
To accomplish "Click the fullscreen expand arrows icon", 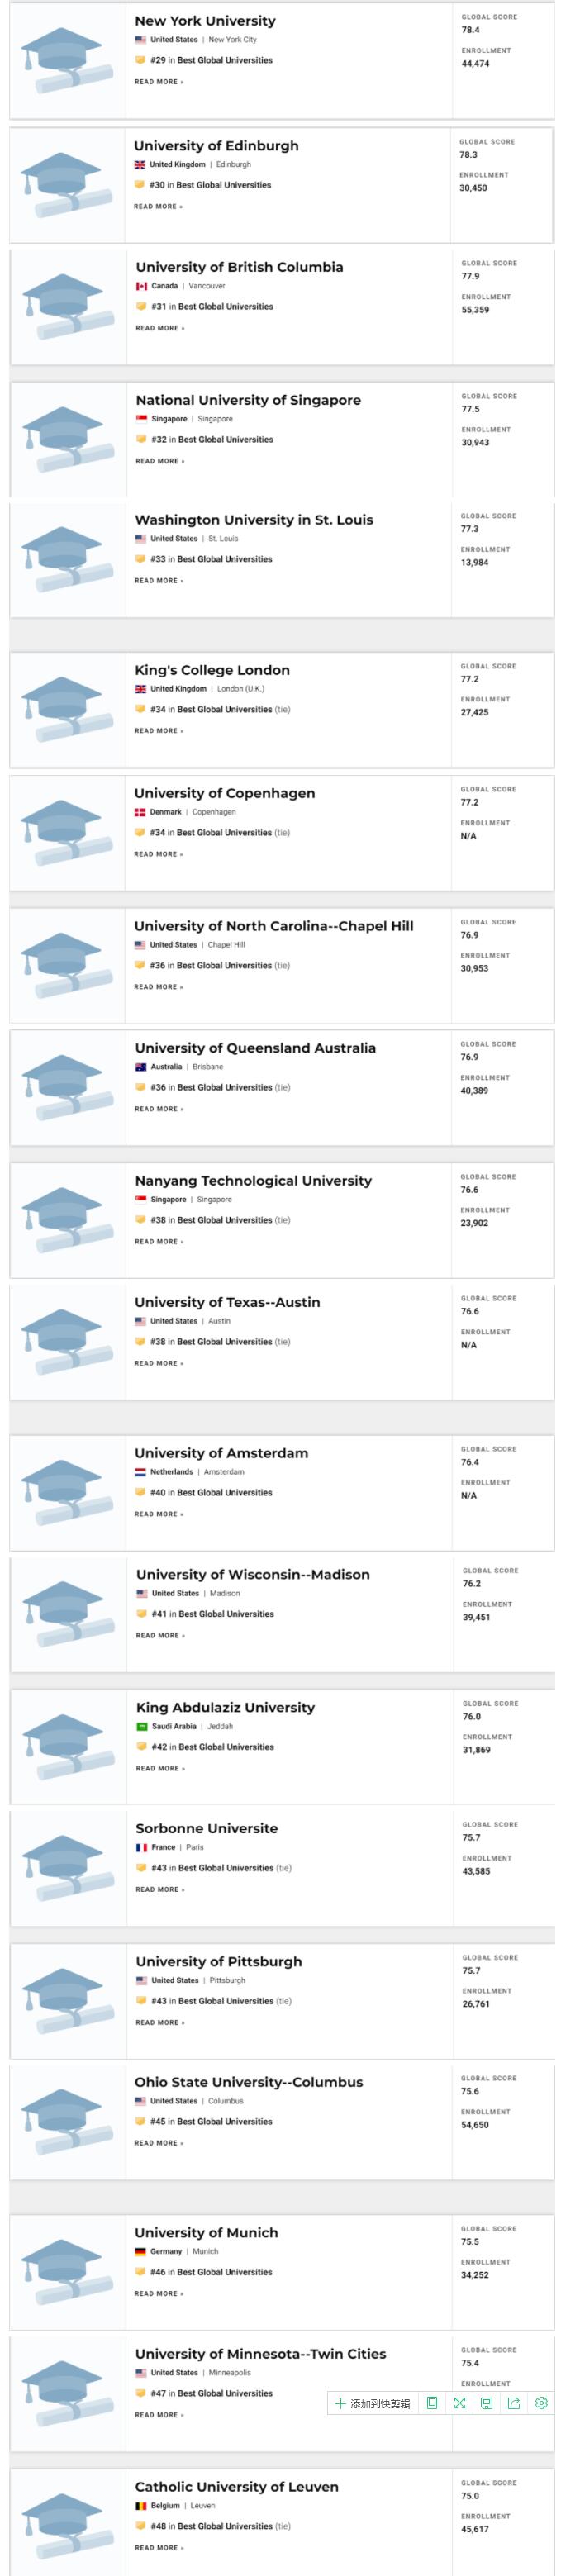I will 459,2403.
